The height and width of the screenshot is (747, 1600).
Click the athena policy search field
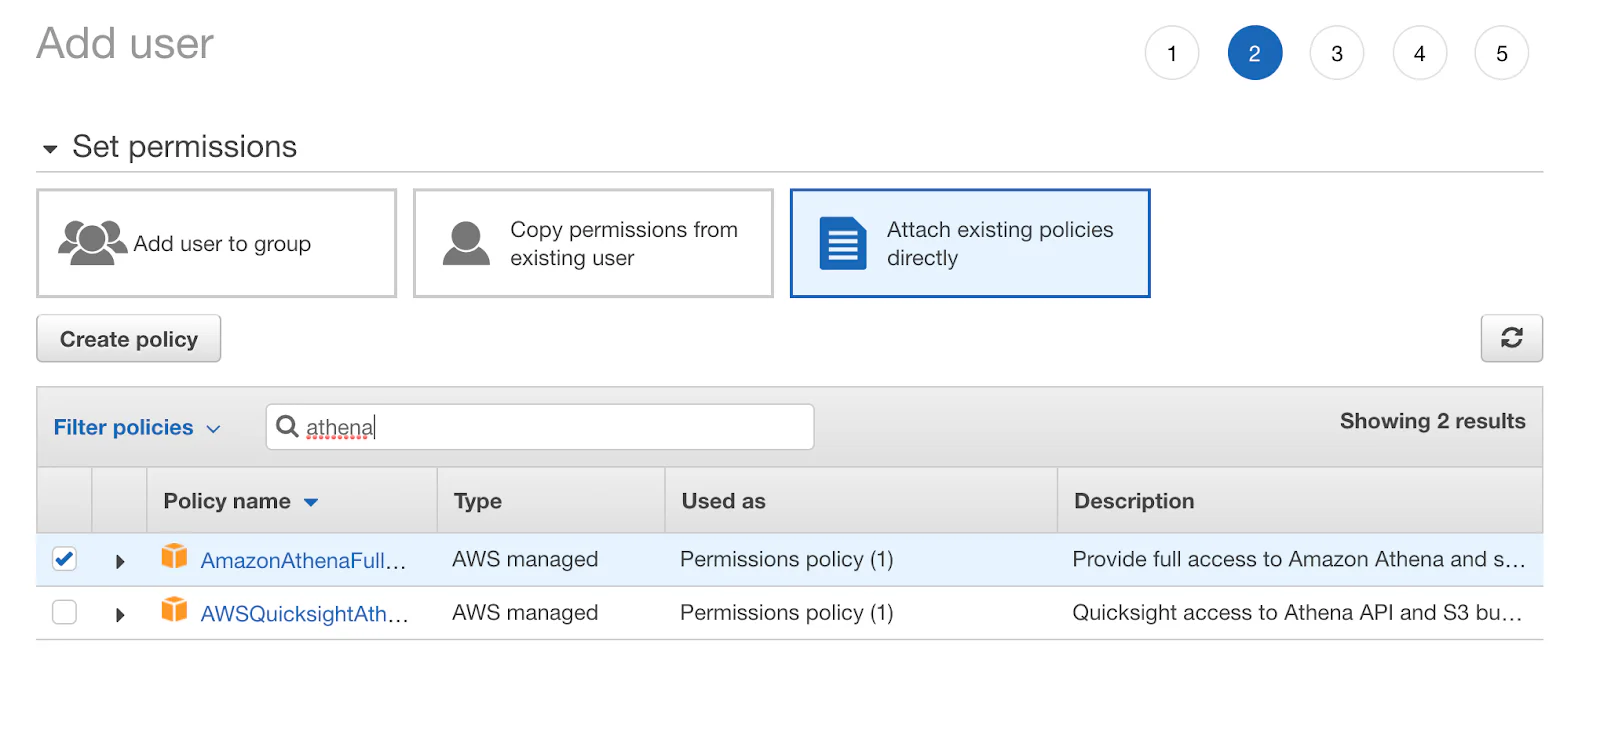540,427
